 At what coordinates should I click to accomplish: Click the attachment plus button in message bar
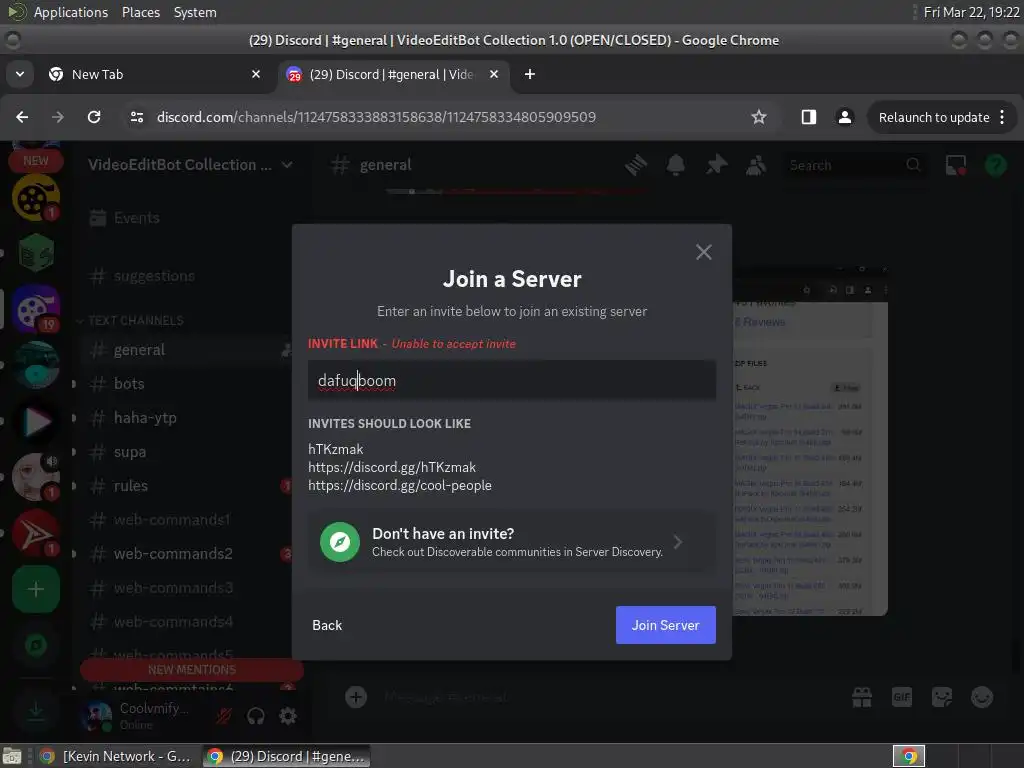pos(356,697)
